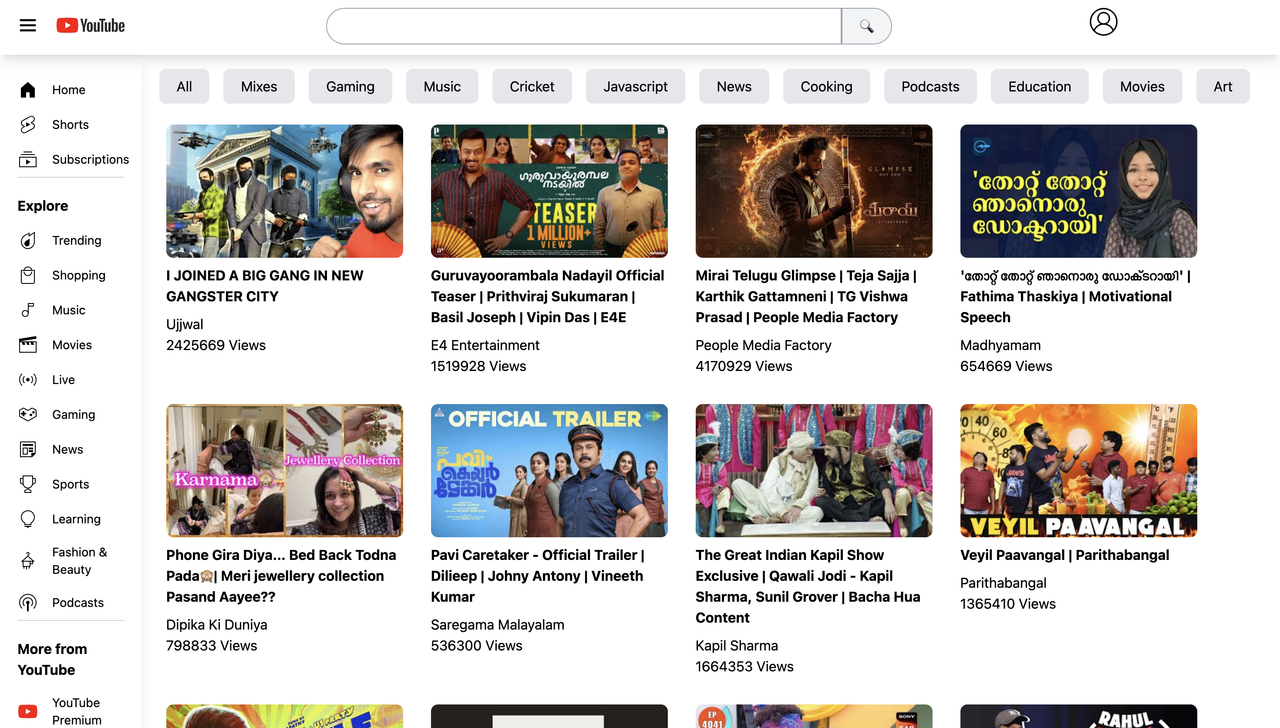Click the Shopping bag icon

[28, 276]
